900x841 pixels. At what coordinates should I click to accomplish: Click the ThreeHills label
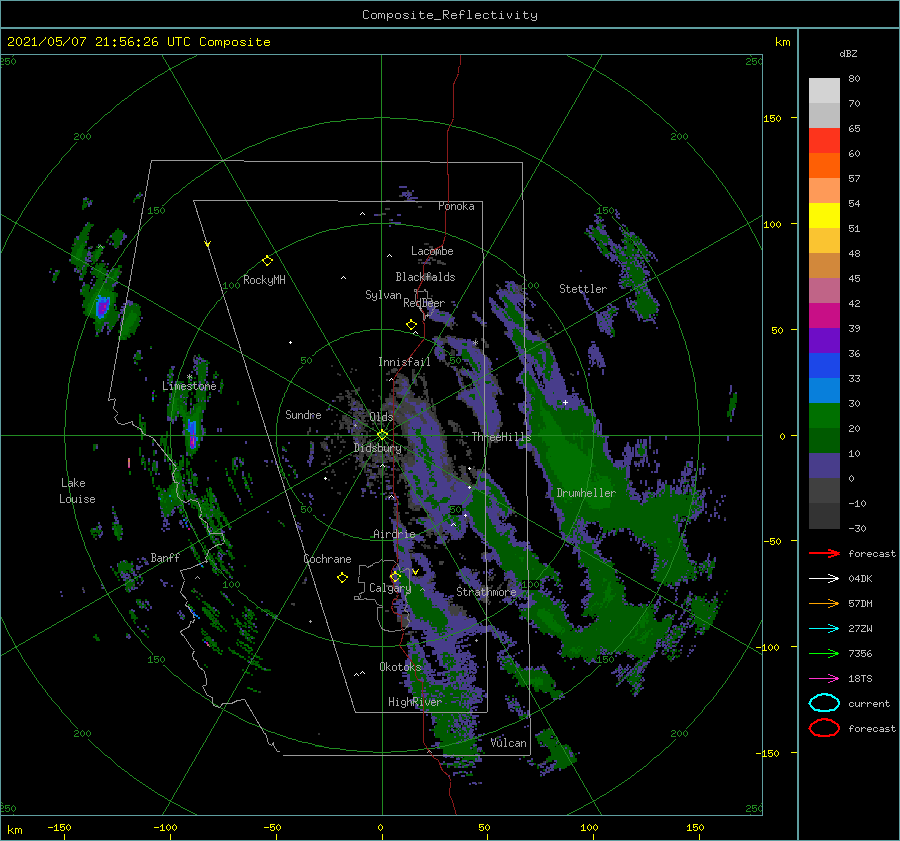[x=501, y=437]
